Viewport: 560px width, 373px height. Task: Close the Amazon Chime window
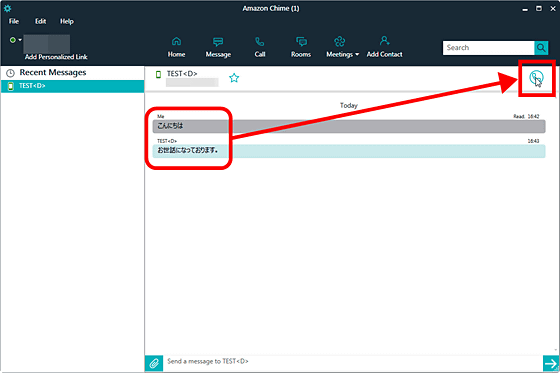click(552, 8)
